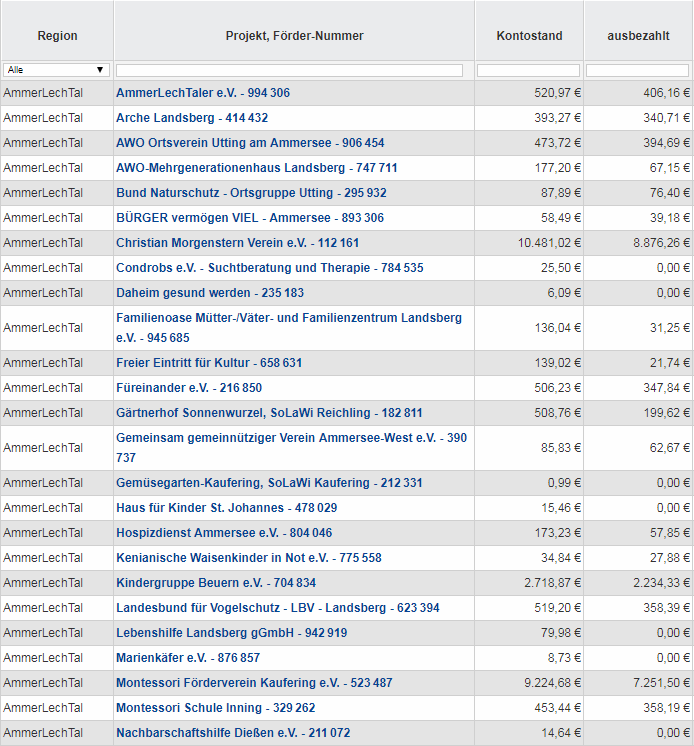Viewport: 694px width, 746px height.
Task: Sort by the Region column header
Action: pyautogui.click(x=57, y=36)
